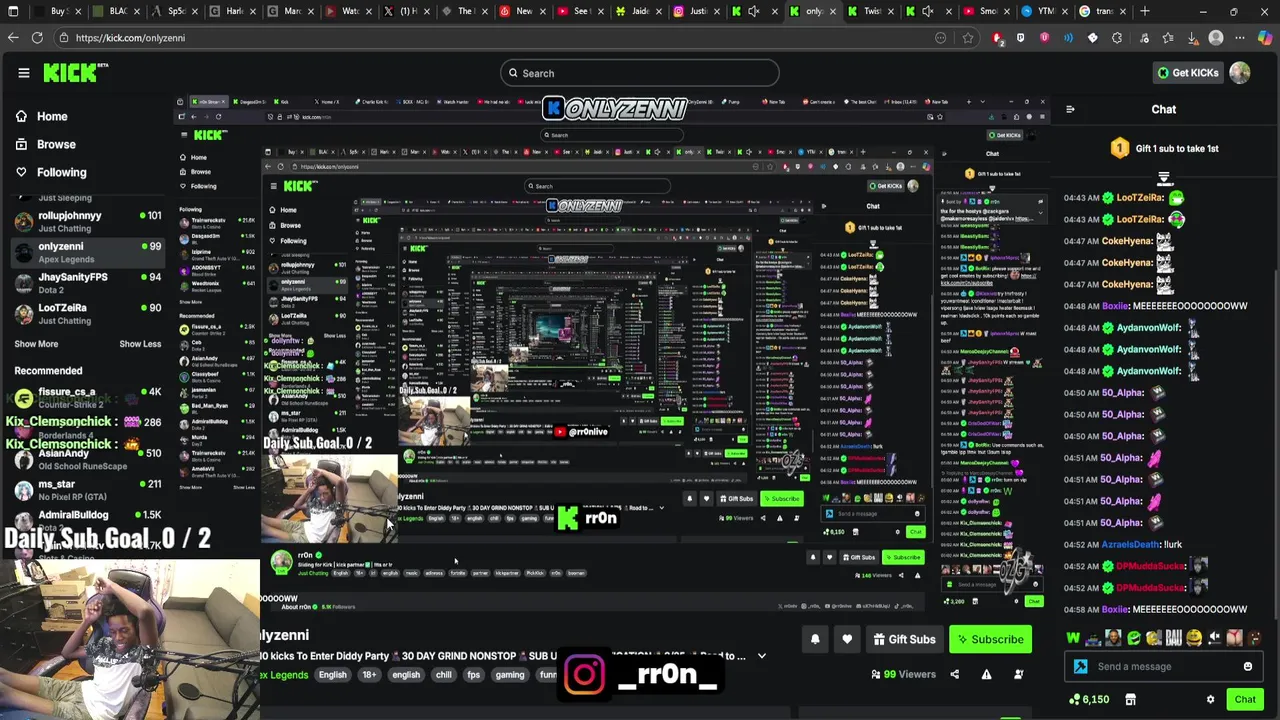Focus the Kick search box
This screenshot has height=720, width=1280.
point(640,73)
